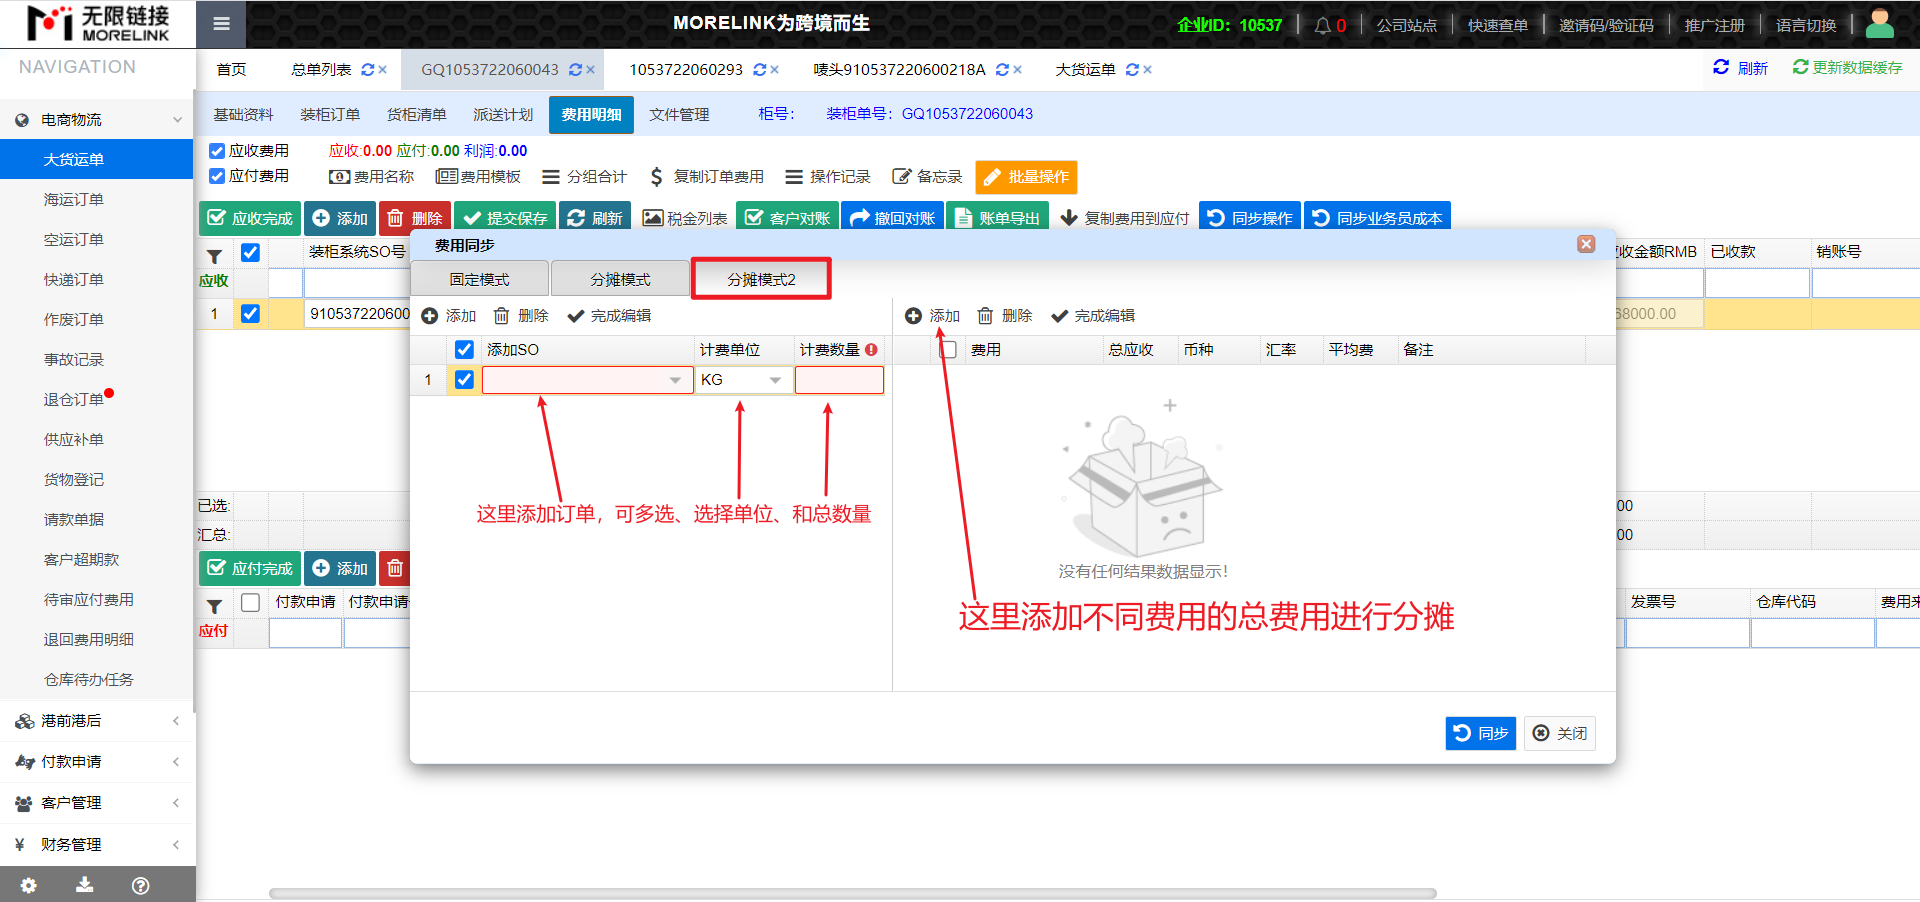Open the notification bell icon
Screen dimensions: 1920x902
(x=1322, y=25)
